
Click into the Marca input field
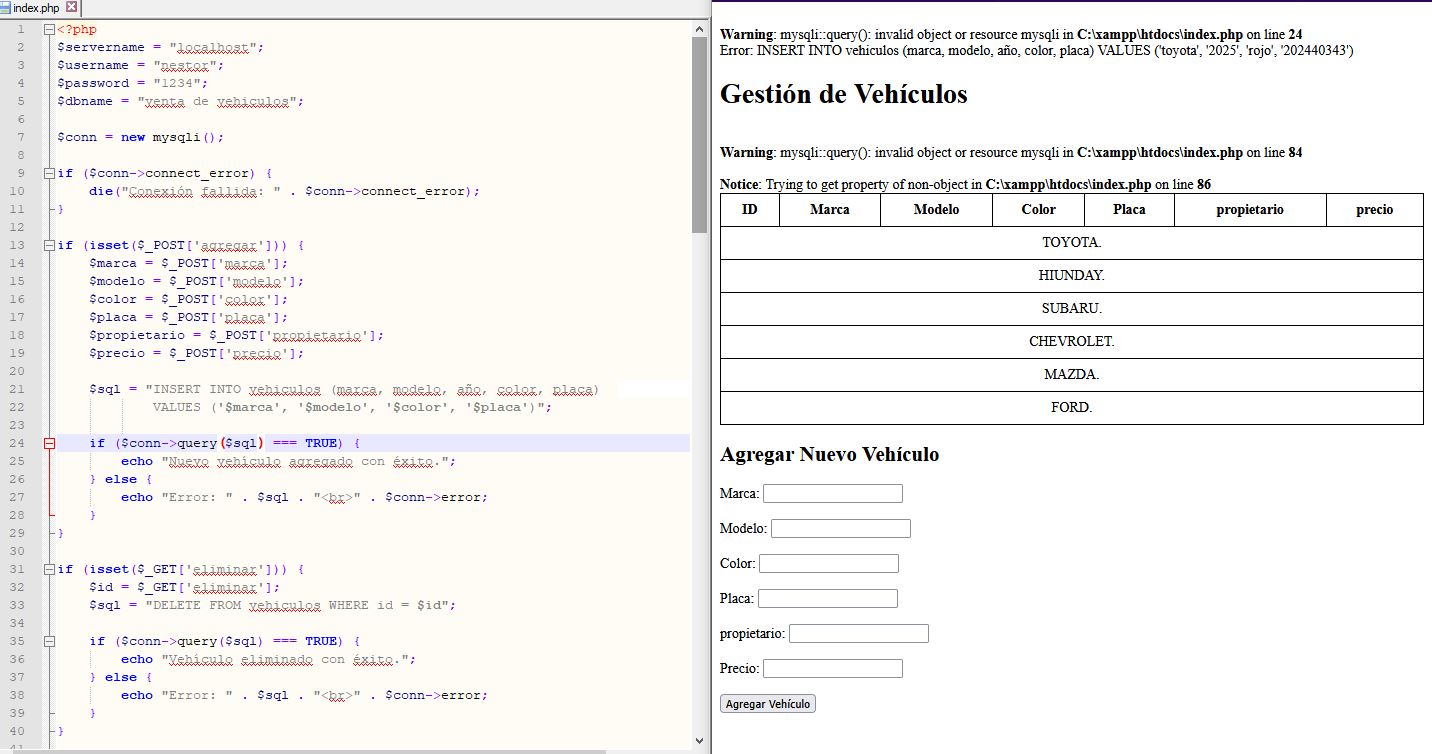coord(832,494)
